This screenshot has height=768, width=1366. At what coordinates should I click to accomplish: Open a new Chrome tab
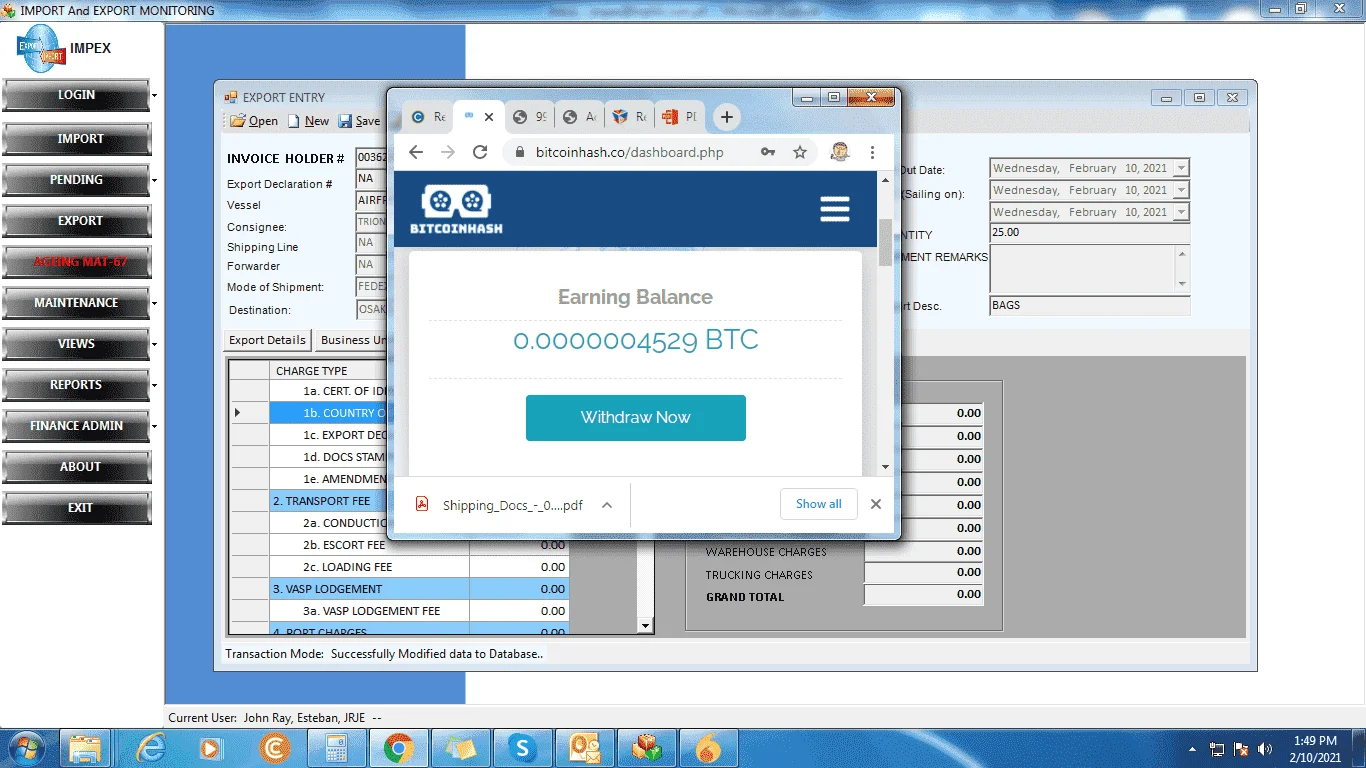(x=727, y=117)
